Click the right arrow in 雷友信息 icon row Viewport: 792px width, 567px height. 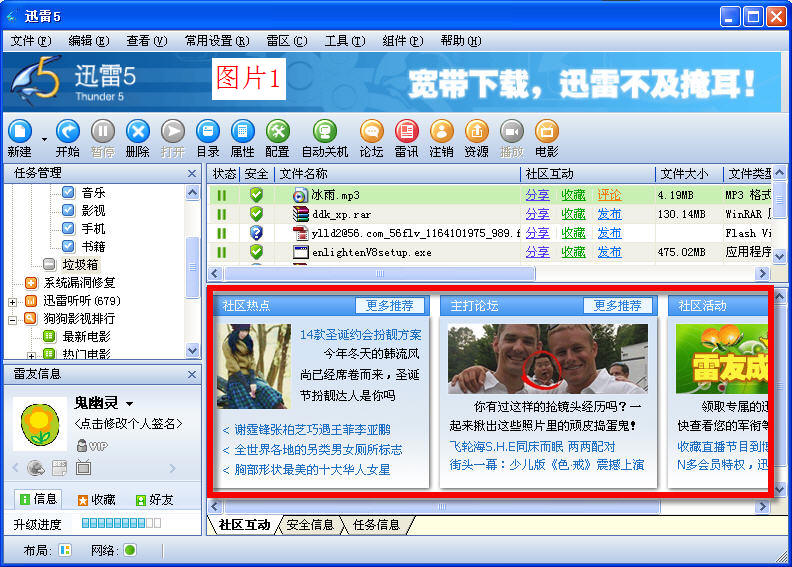173,469
